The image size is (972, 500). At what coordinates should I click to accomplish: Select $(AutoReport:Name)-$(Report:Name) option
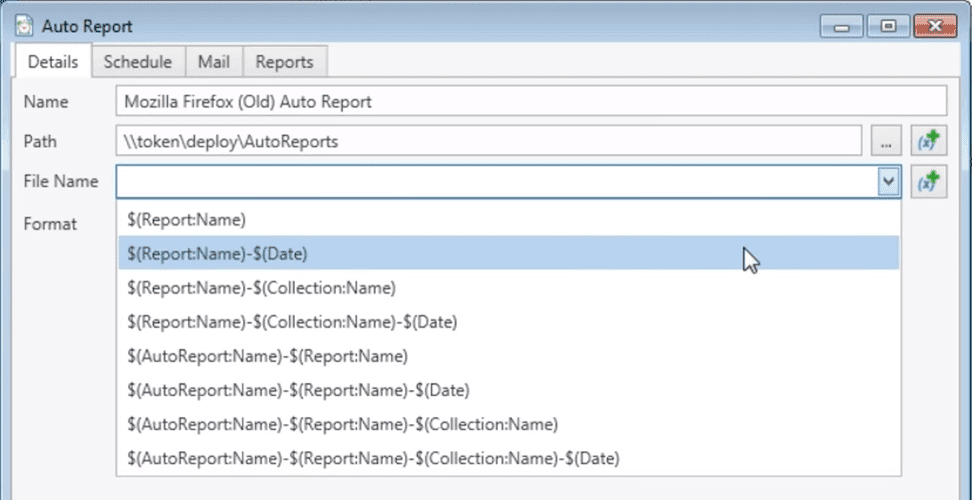(x=508, y=356)
